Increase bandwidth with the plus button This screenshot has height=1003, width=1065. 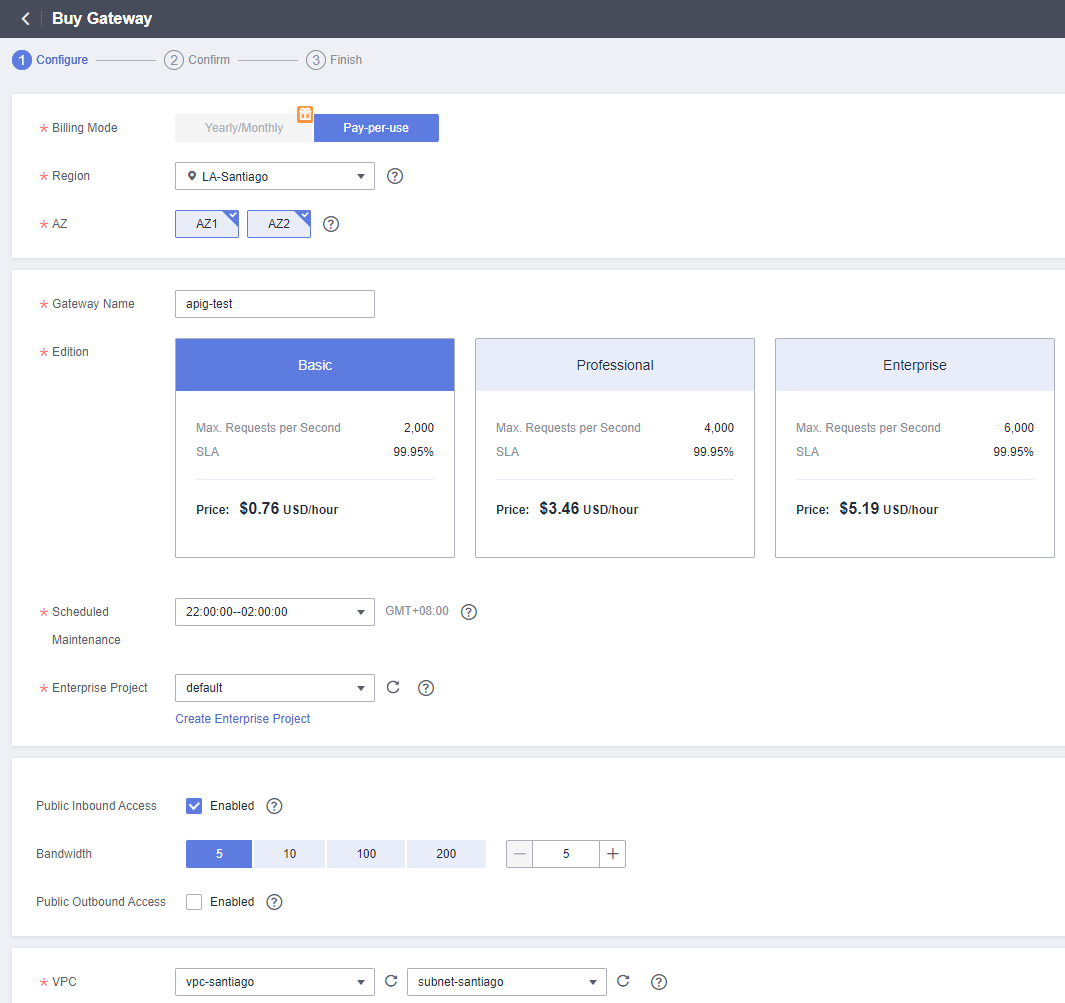pyautogui.click(x=612, y=854)
